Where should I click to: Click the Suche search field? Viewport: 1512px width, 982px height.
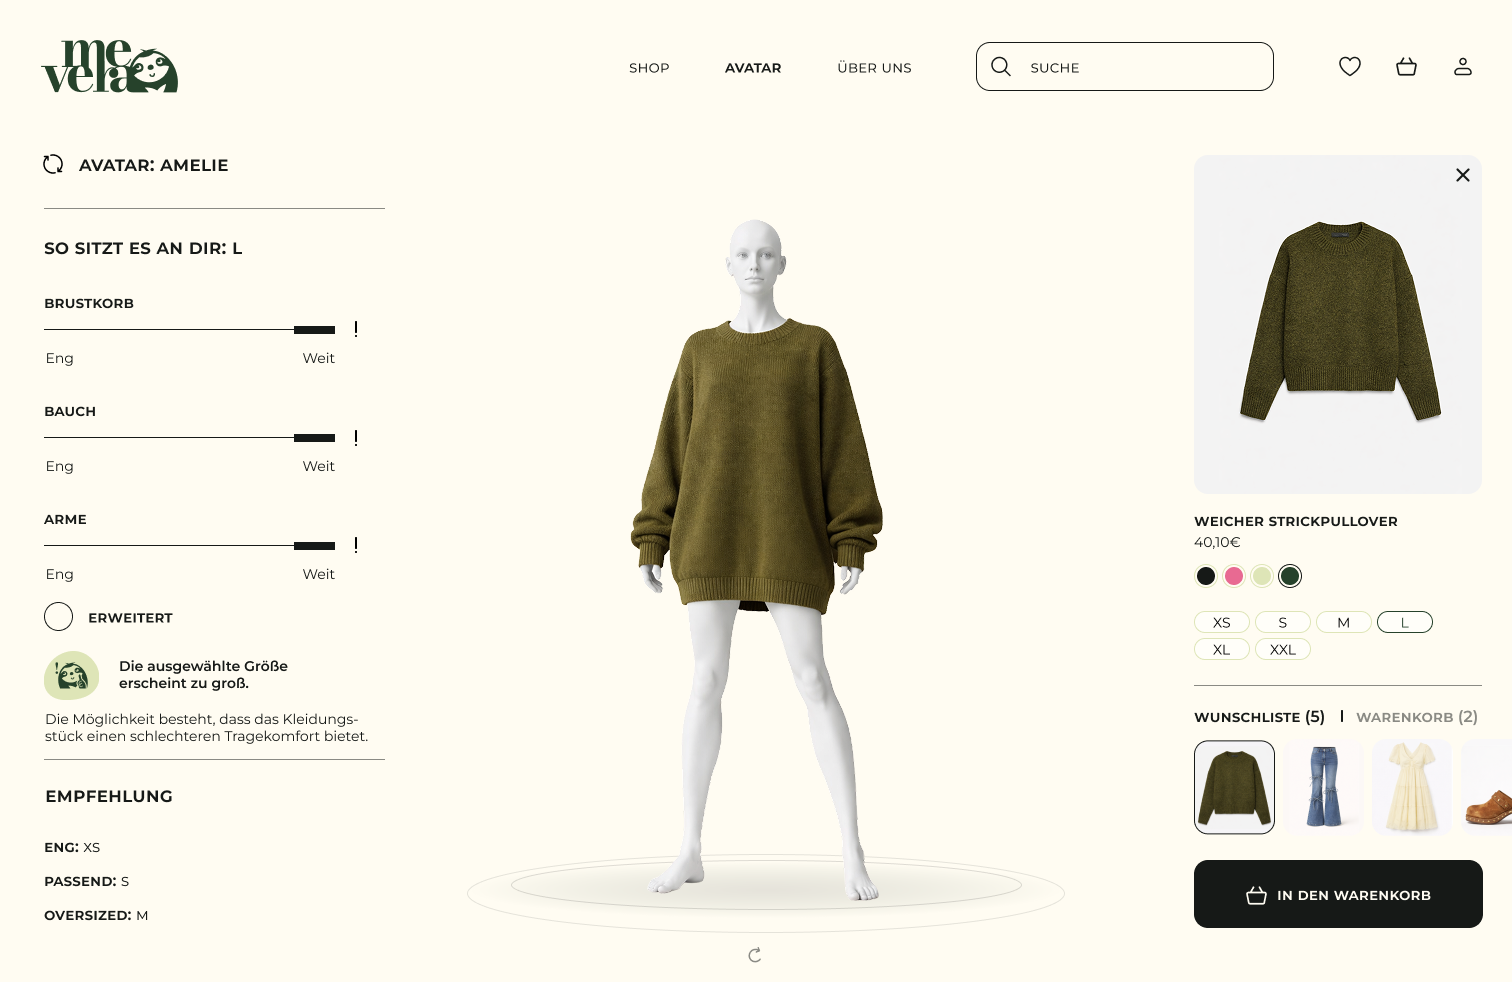(1125, 67)
